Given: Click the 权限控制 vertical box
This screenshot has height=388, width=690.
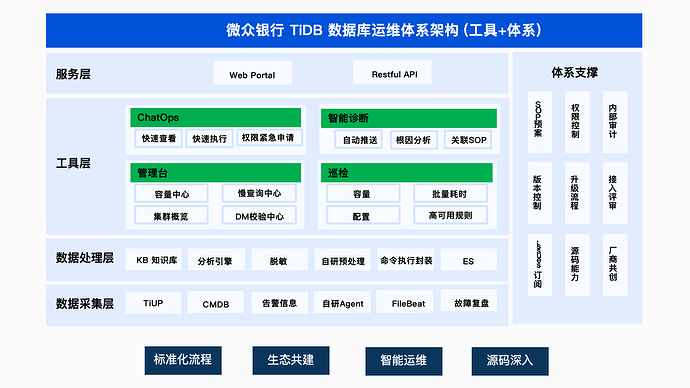Looking at the screenshot, I should pos(577,122).
